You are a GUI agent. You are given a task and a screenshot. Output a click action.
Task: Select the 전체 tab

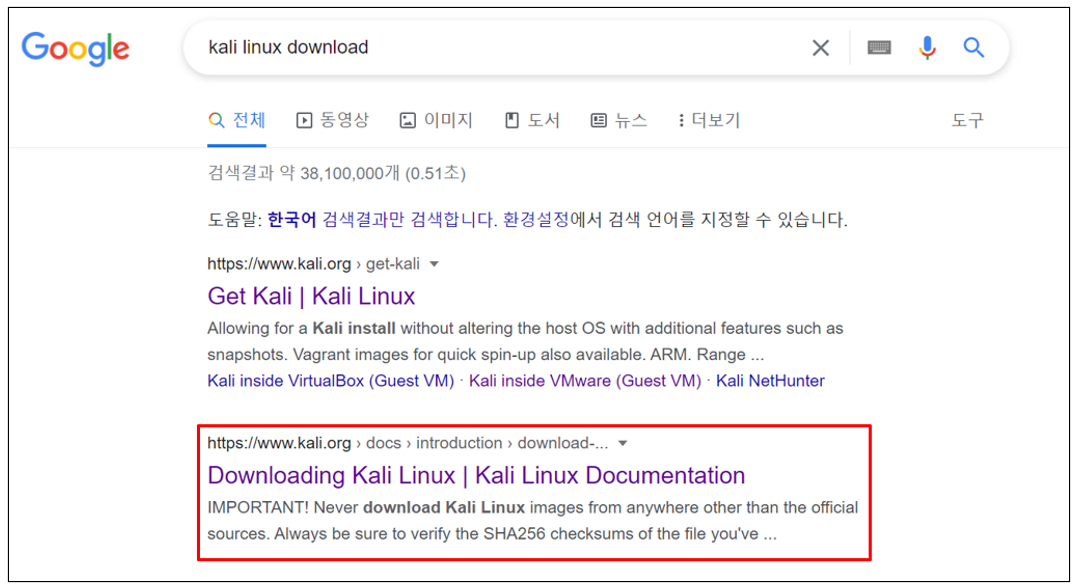(237, 120)
